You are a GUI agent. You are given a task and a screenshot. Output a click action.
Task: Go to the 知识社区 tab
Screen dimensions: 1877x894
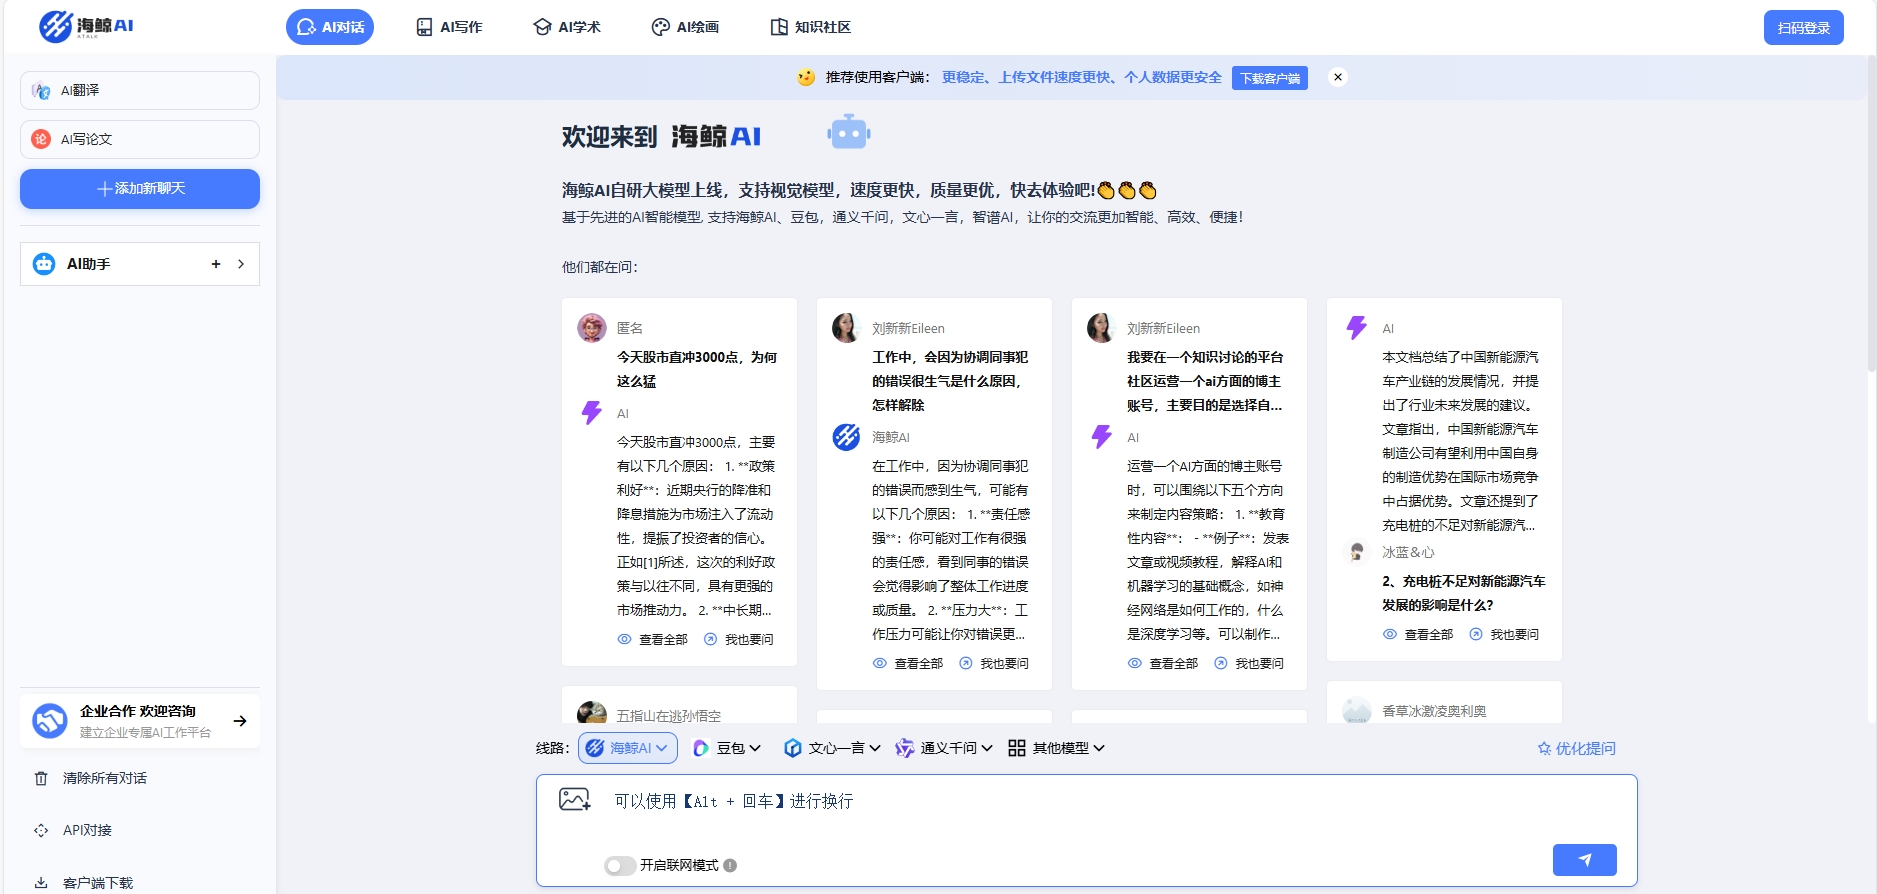coord(811,27)
